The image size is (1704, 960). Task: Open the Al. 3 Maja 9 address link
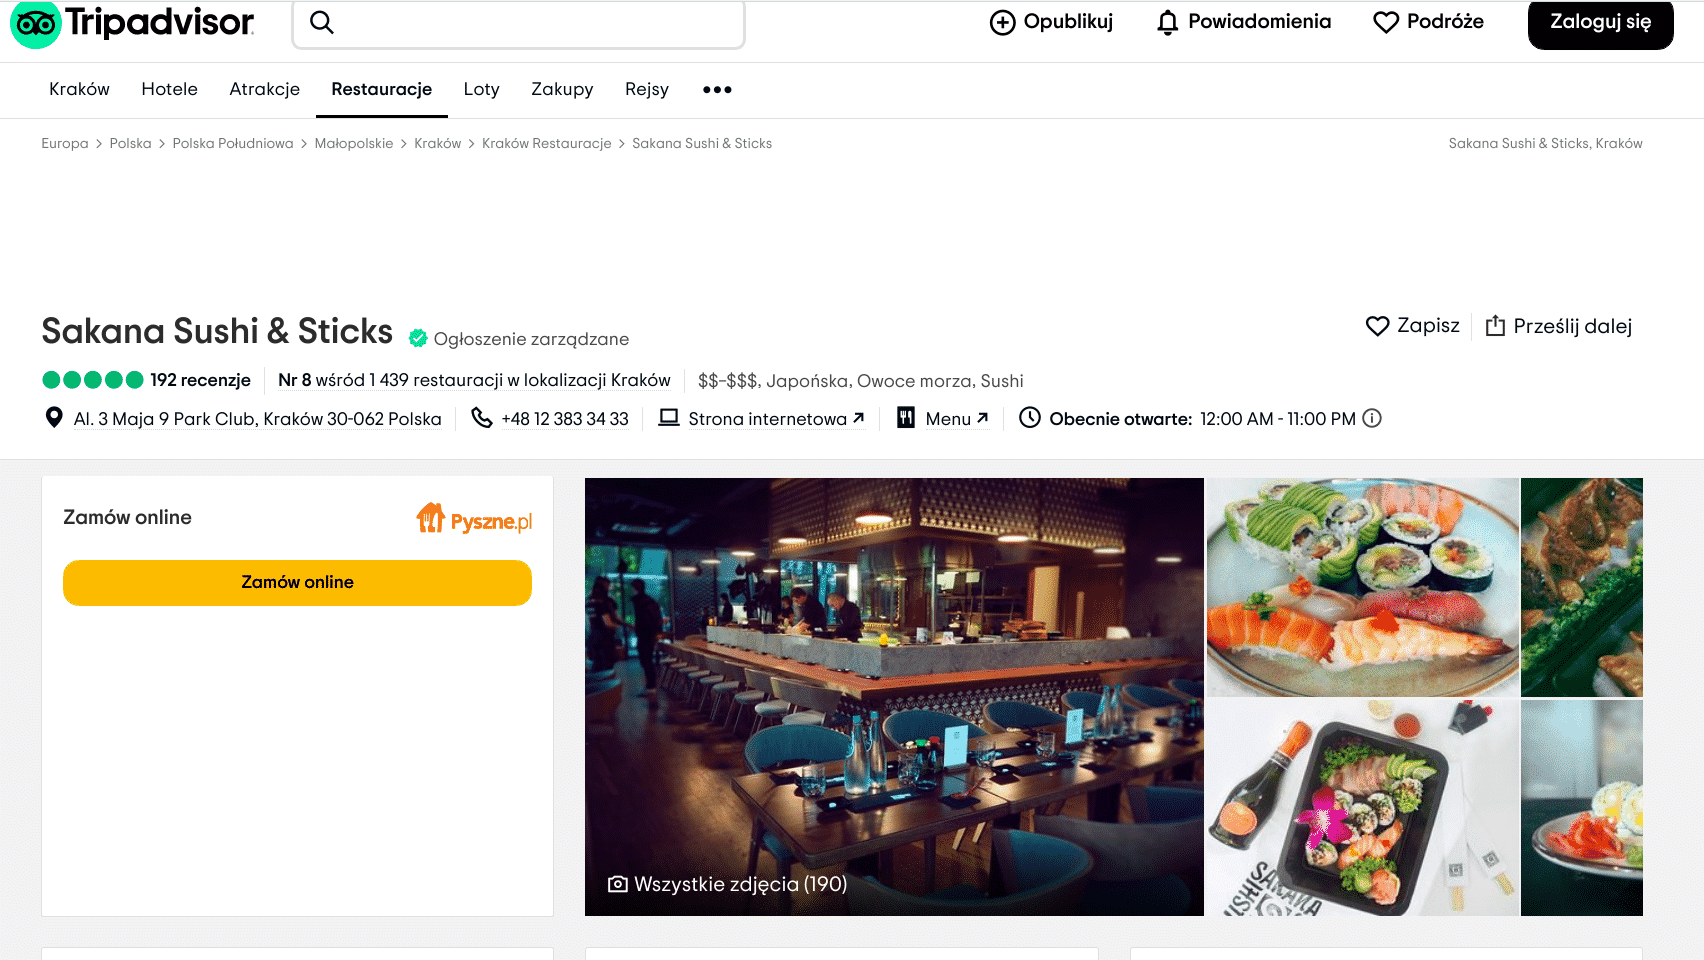click(257, 419)
